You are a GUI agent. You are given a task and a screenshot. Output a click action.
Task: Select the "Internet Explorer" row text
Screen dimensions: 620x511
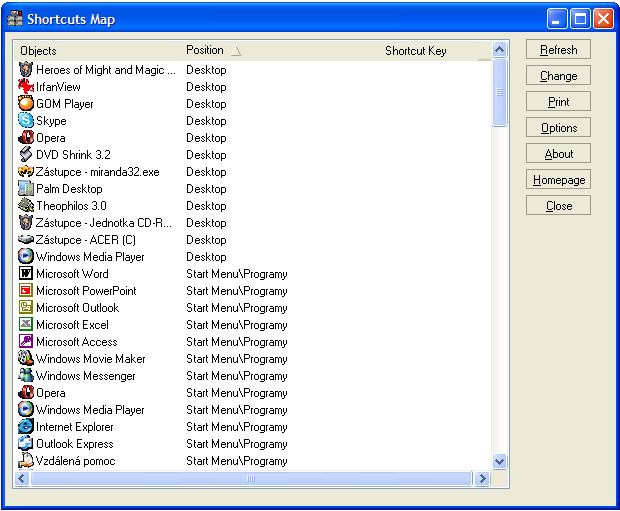click(x=75, y=427)
